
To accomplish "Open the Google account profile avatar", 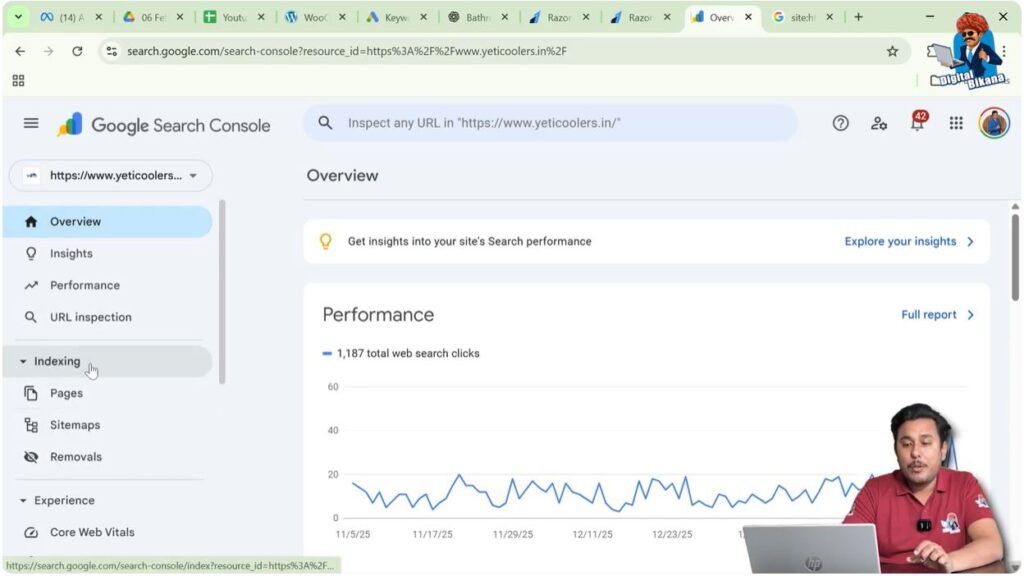I will coord(994,123).
